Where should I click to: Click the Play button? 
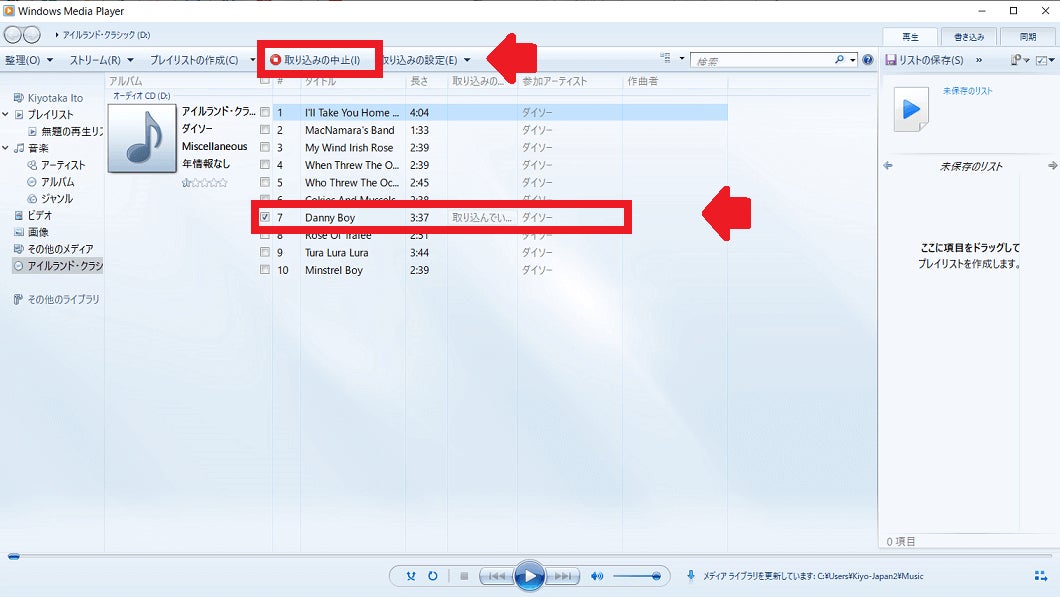point(529,576)
